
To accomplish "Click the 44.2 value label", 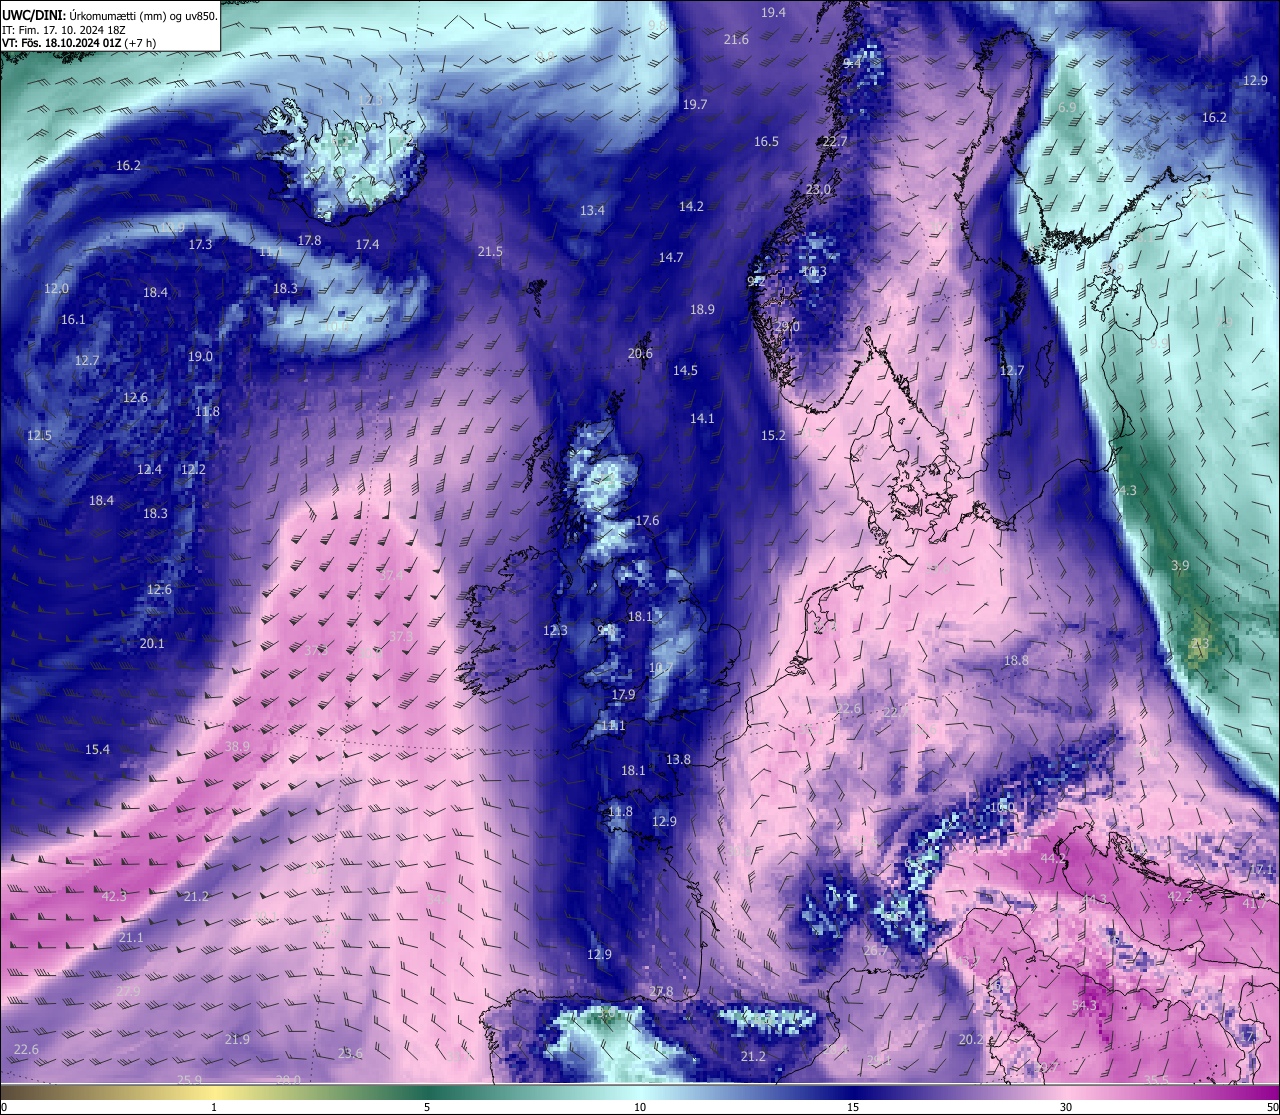I will [x=1053, y=858].
